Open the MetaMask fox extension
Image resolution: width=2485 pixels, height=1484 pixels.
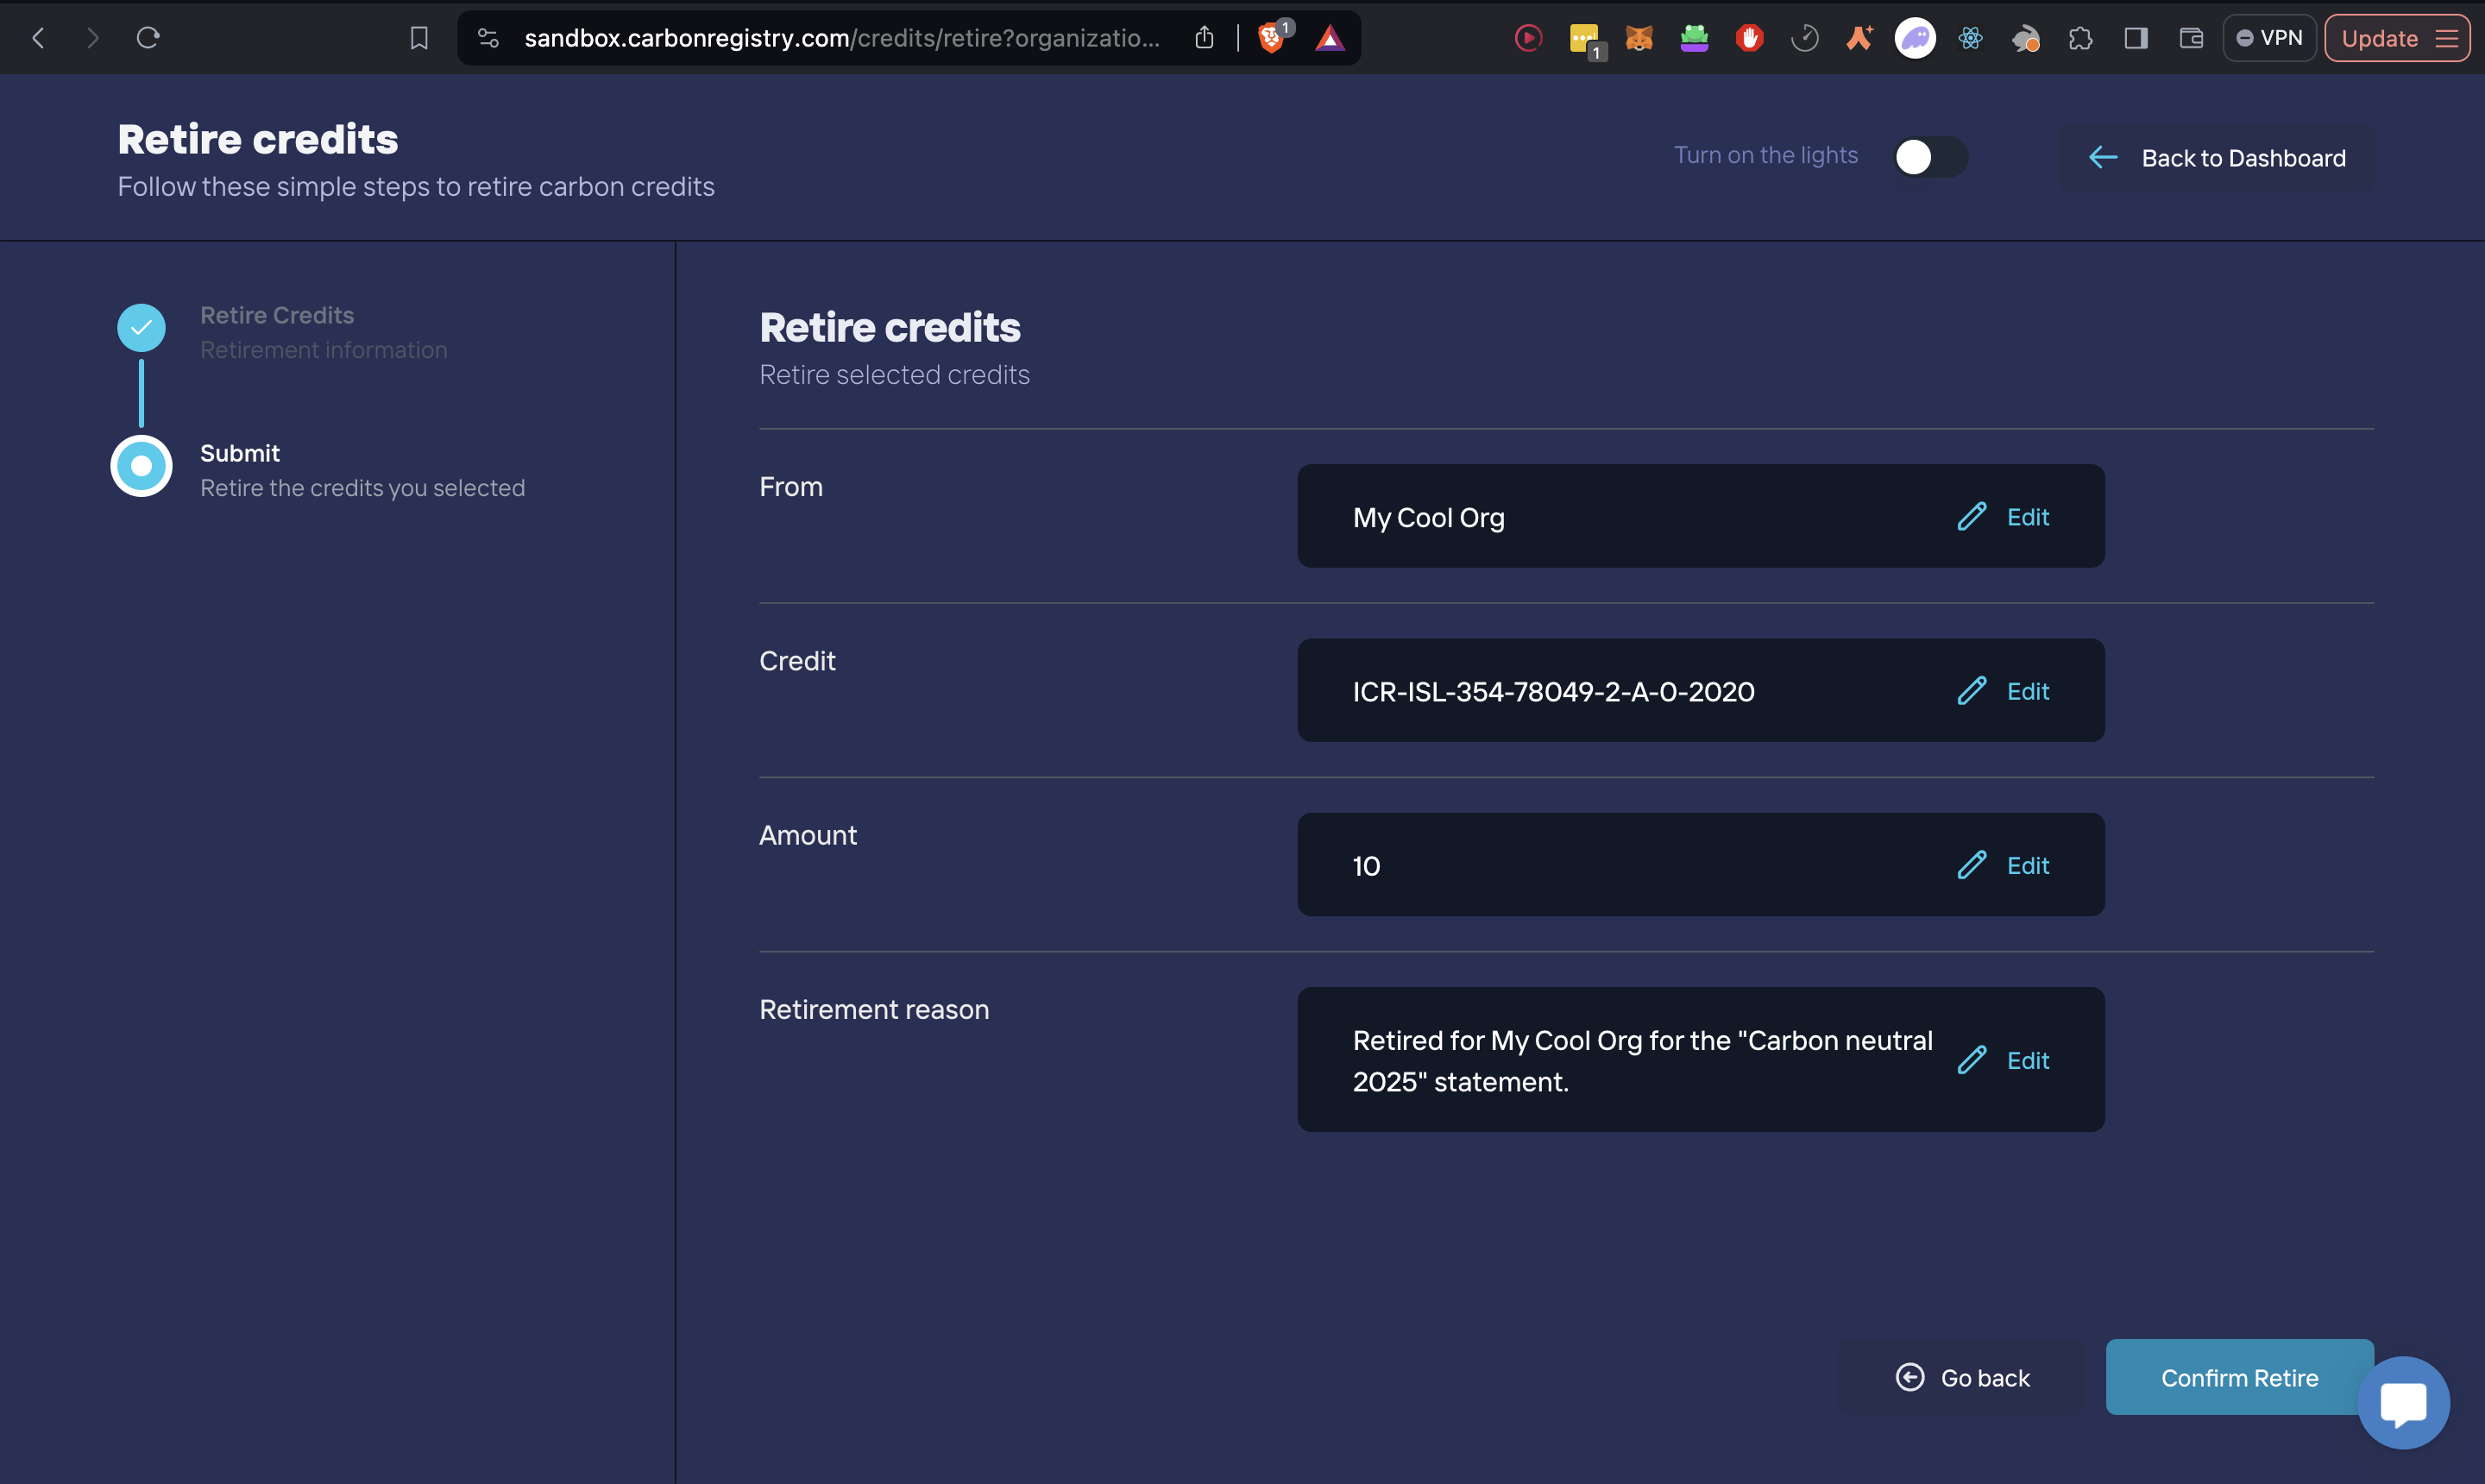click(x=1639, y=38)
